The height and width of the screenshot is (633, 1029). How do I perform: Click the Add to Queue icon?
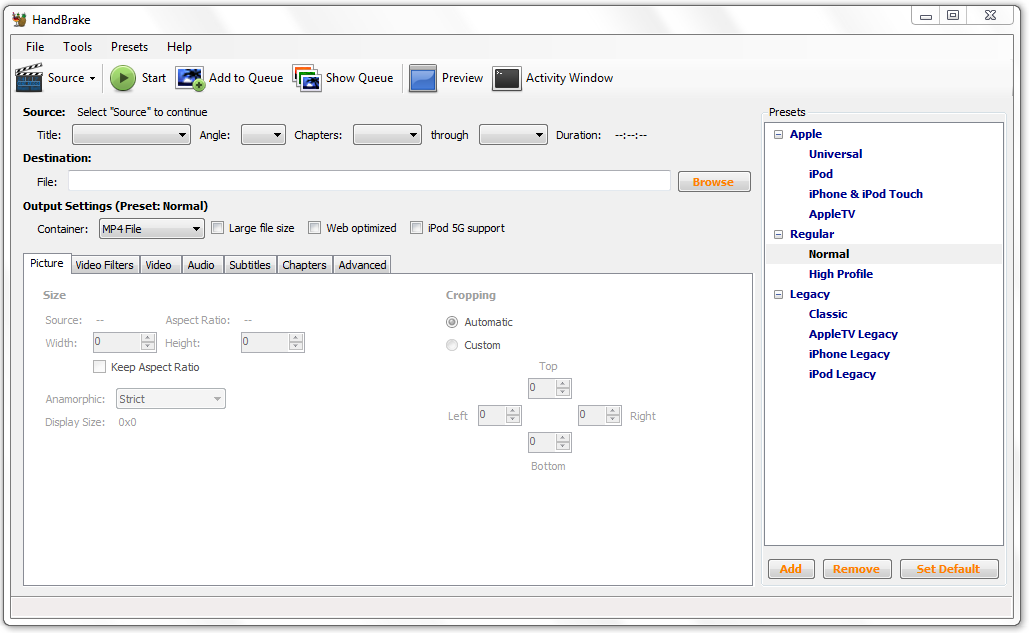tap(190, 78)
